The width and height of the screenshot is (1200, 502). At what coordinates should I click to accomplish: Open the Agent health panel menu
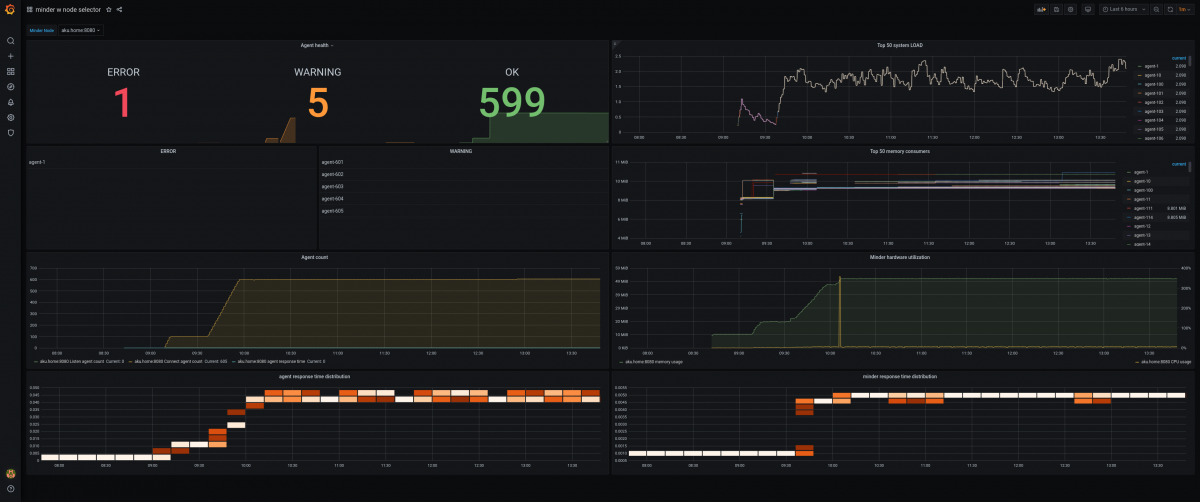(317, 45)
